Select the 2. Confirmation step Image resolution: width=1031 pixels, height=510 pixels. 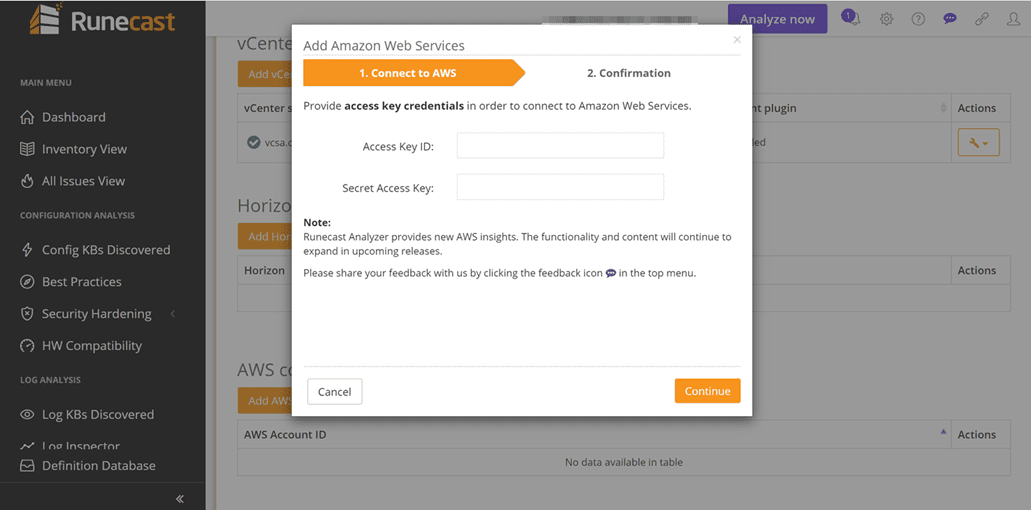coord(629,73)
